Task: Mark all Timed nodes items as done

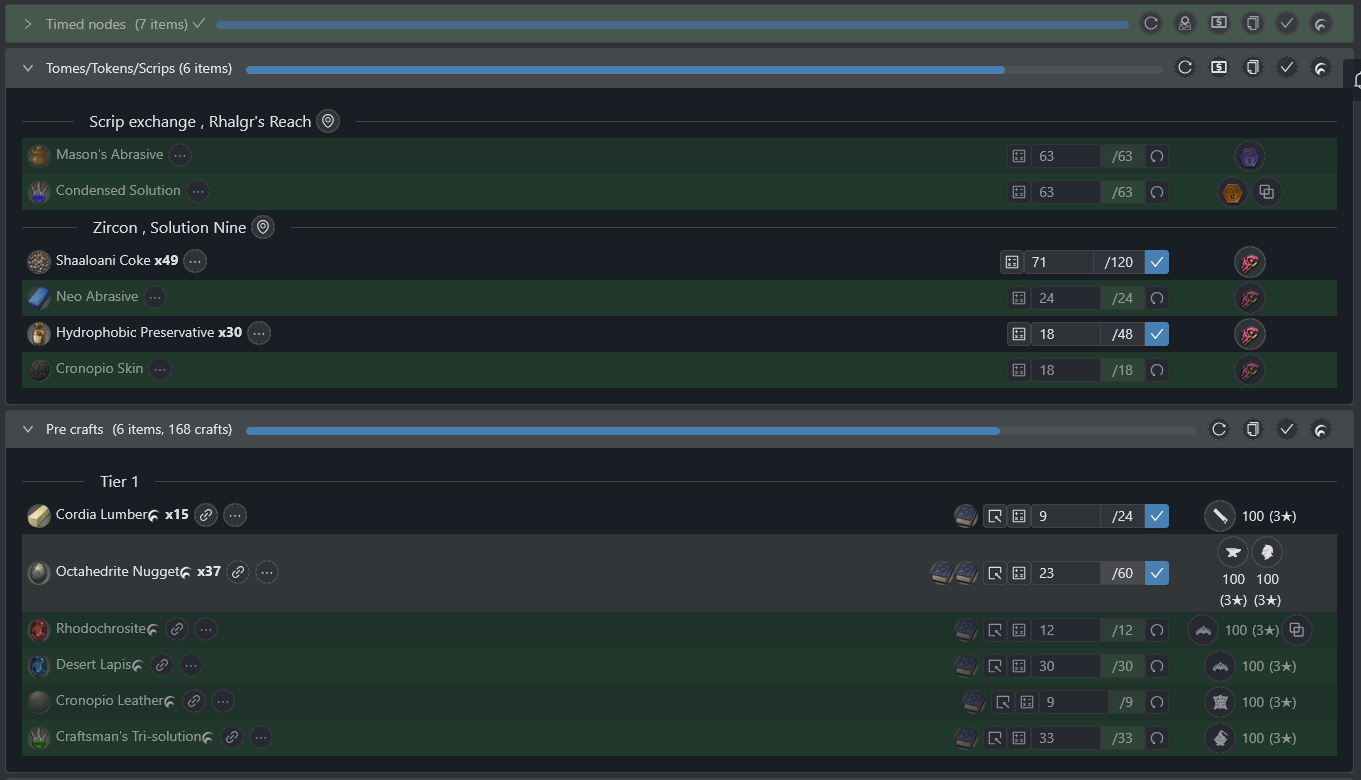Action: point(1287,23)
